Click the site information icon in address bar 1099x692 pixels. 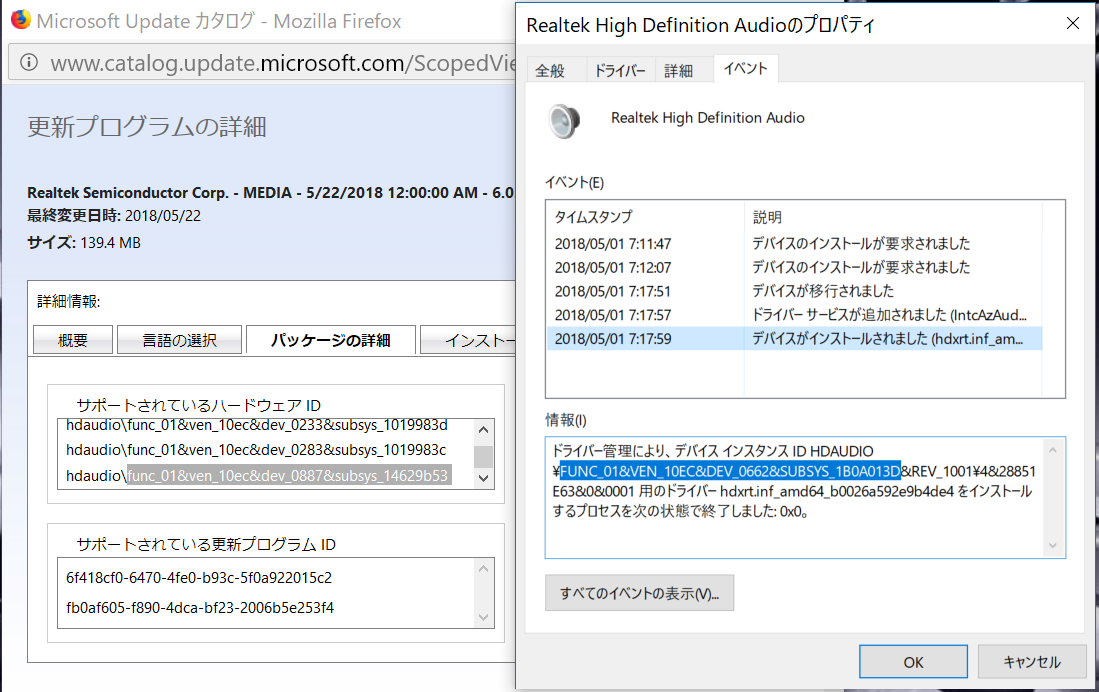[x=29, y=63]
